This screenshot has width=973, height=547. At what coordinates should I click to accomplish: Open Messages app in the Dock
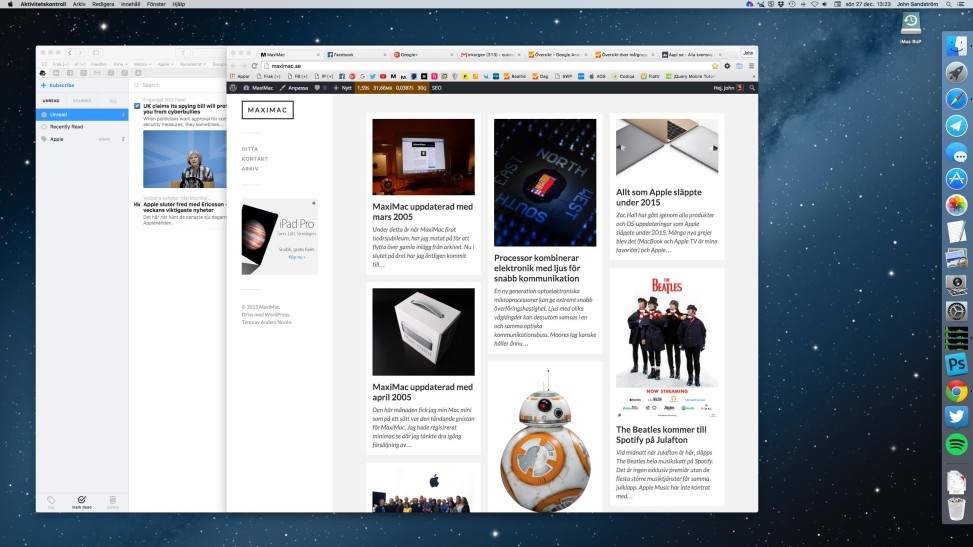click(956, 153)
